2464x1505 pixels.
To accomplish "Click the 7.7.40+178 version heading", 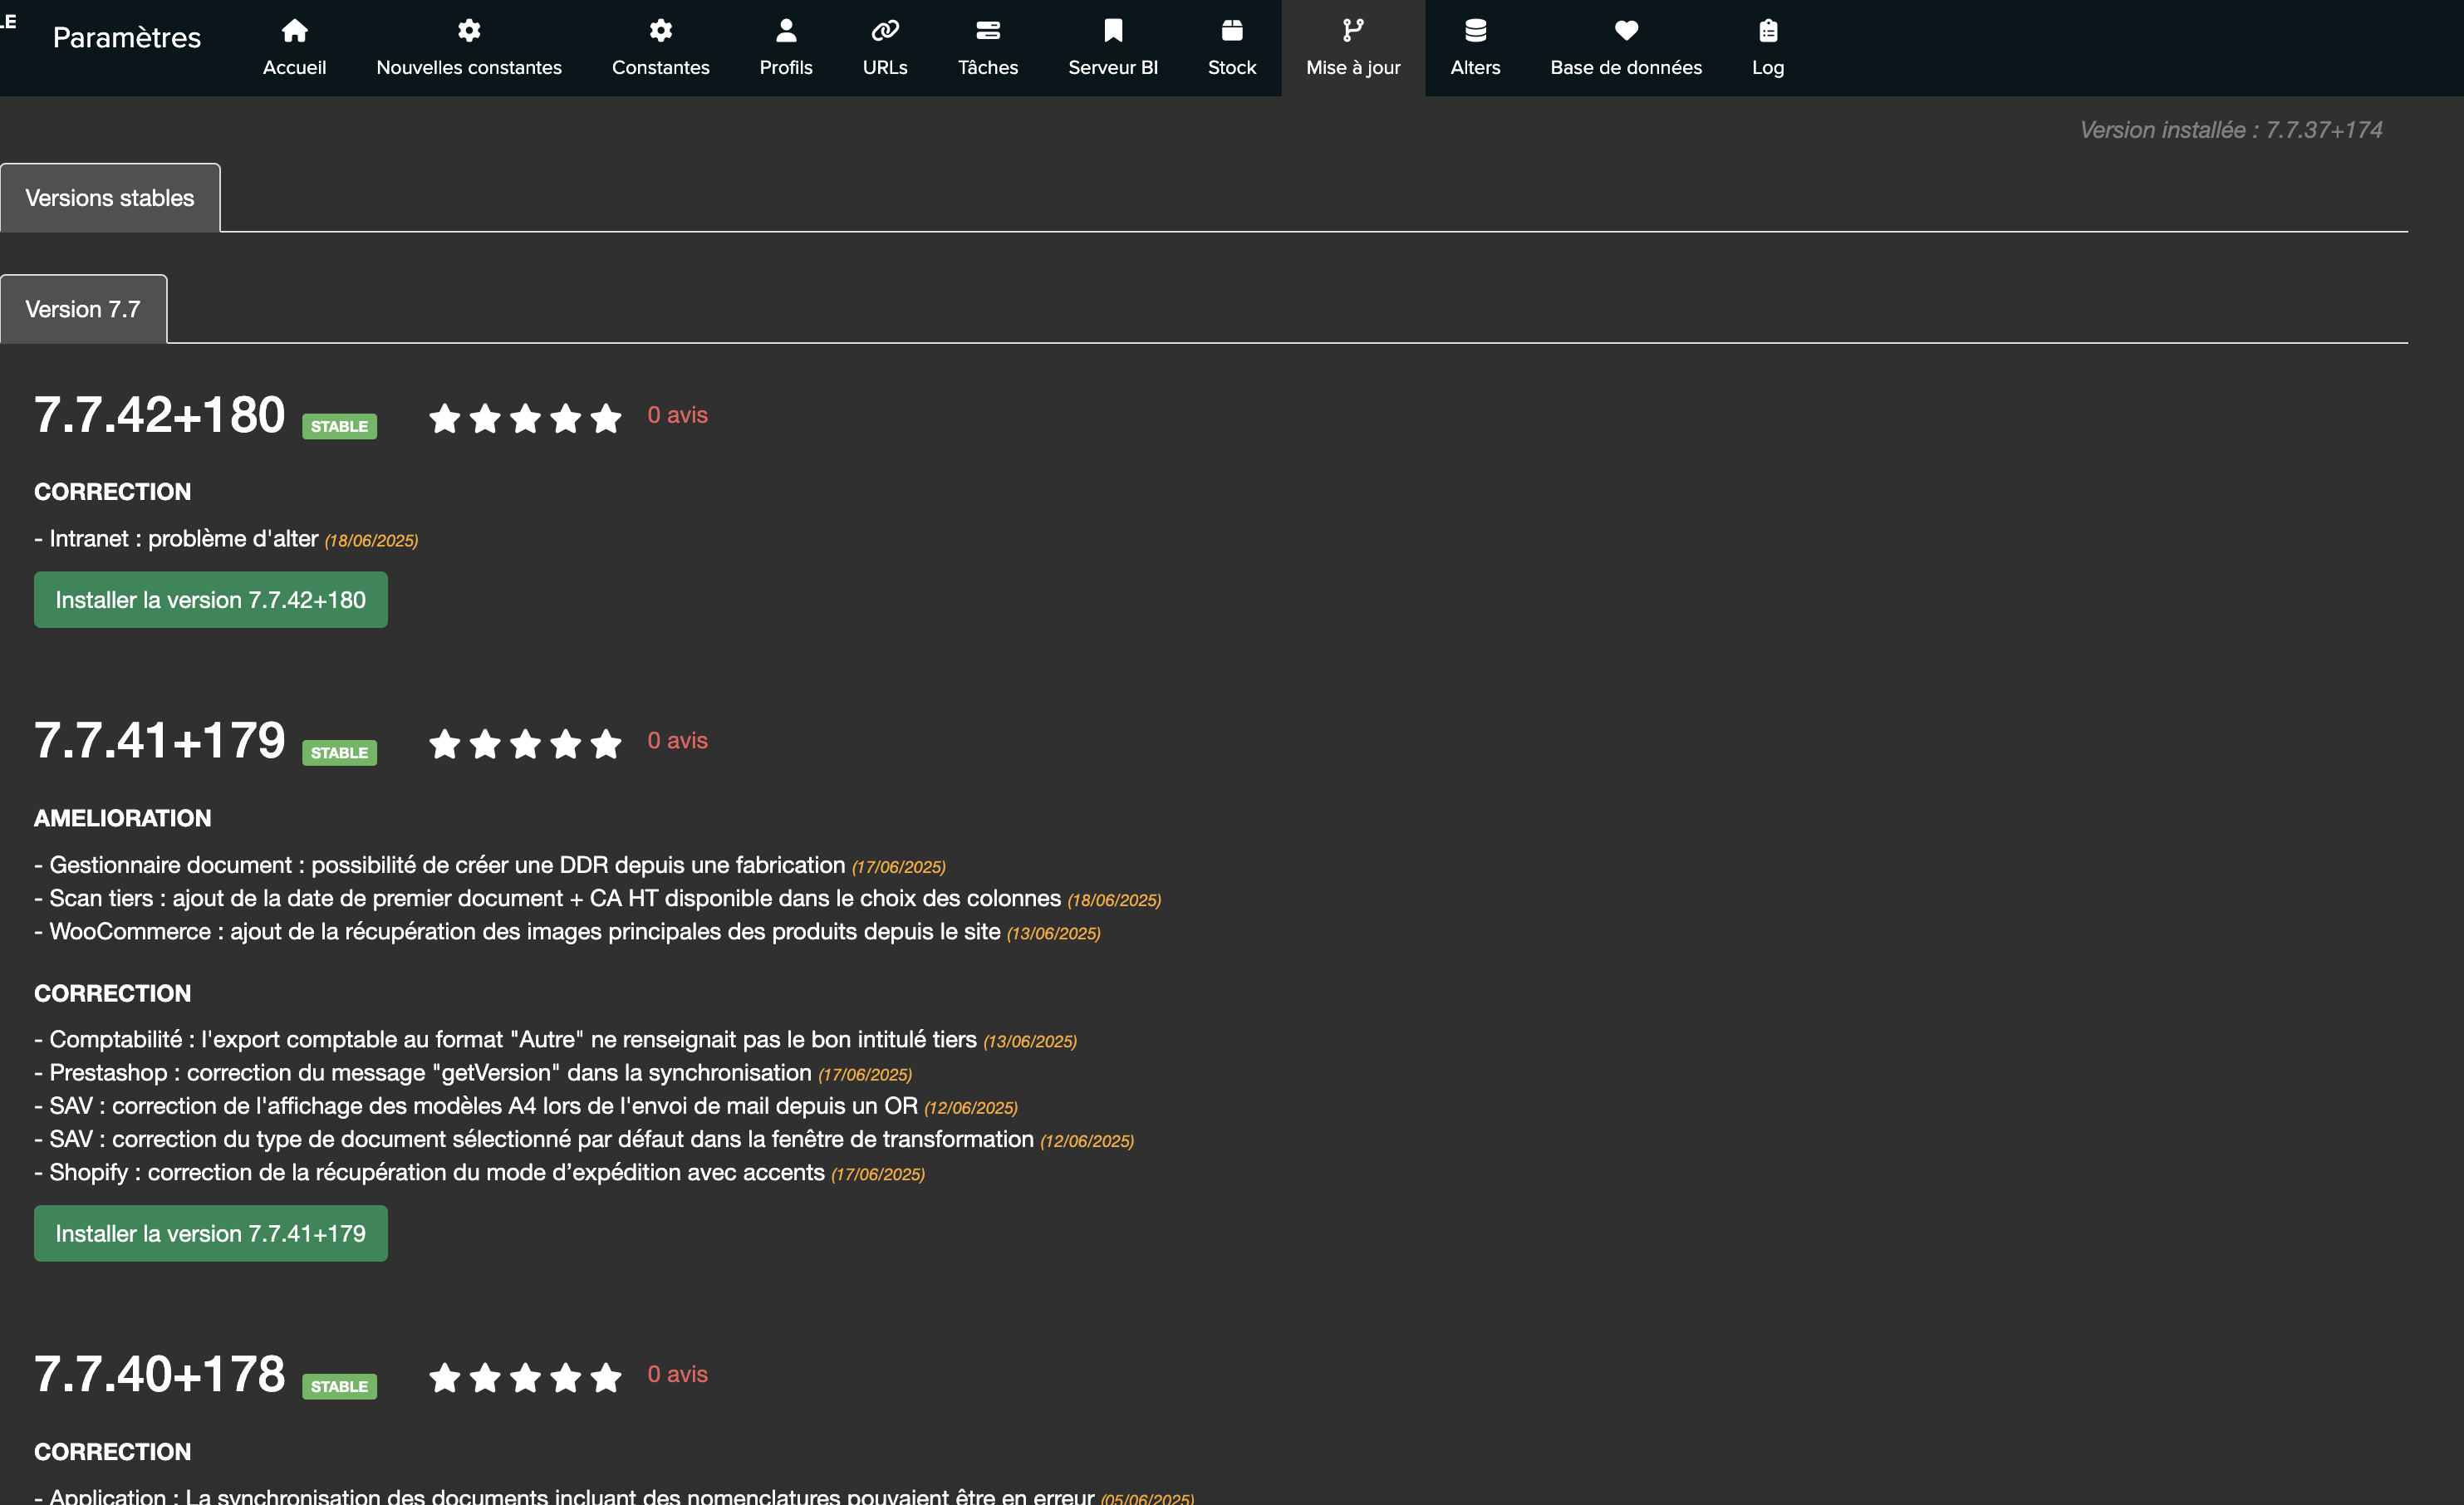I will (x=160, y=1374).
